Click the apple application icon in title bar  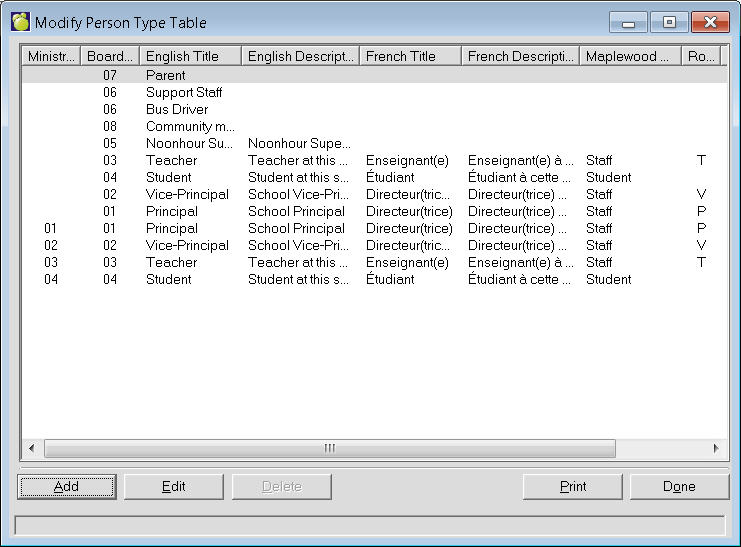coord(20,22)
